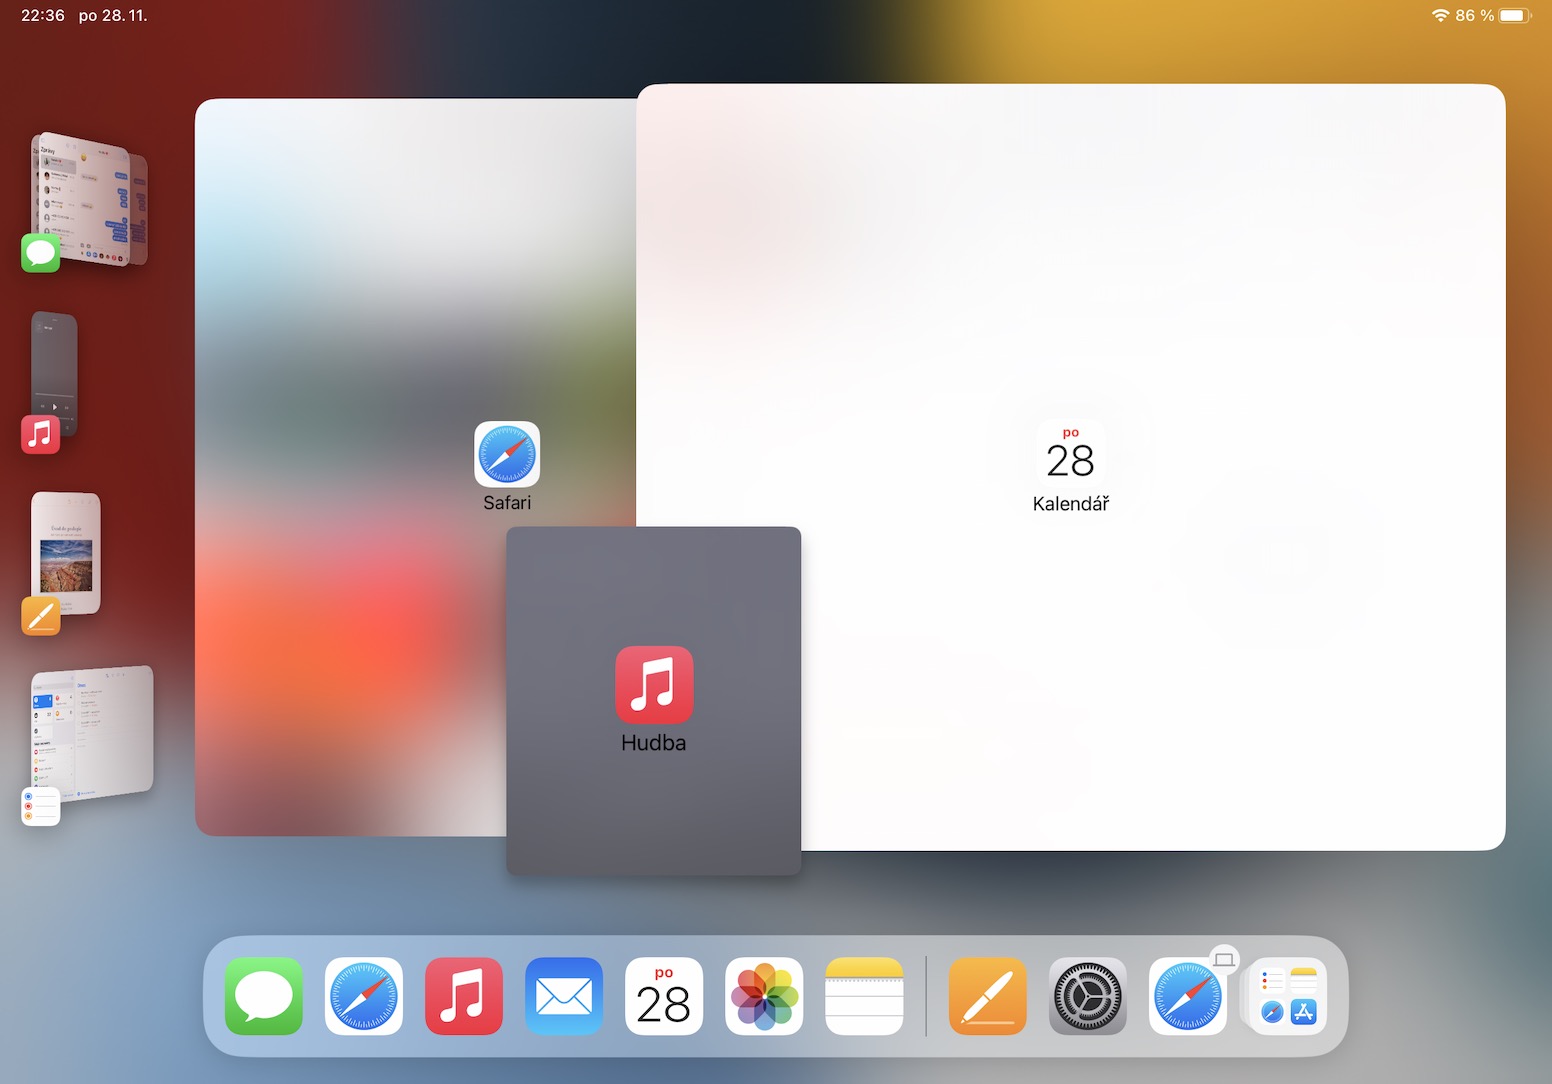The width and height of the screenshot is (1552, 1084).
Task: Tap the red Music badge in the sidebar
Action: 41,434
